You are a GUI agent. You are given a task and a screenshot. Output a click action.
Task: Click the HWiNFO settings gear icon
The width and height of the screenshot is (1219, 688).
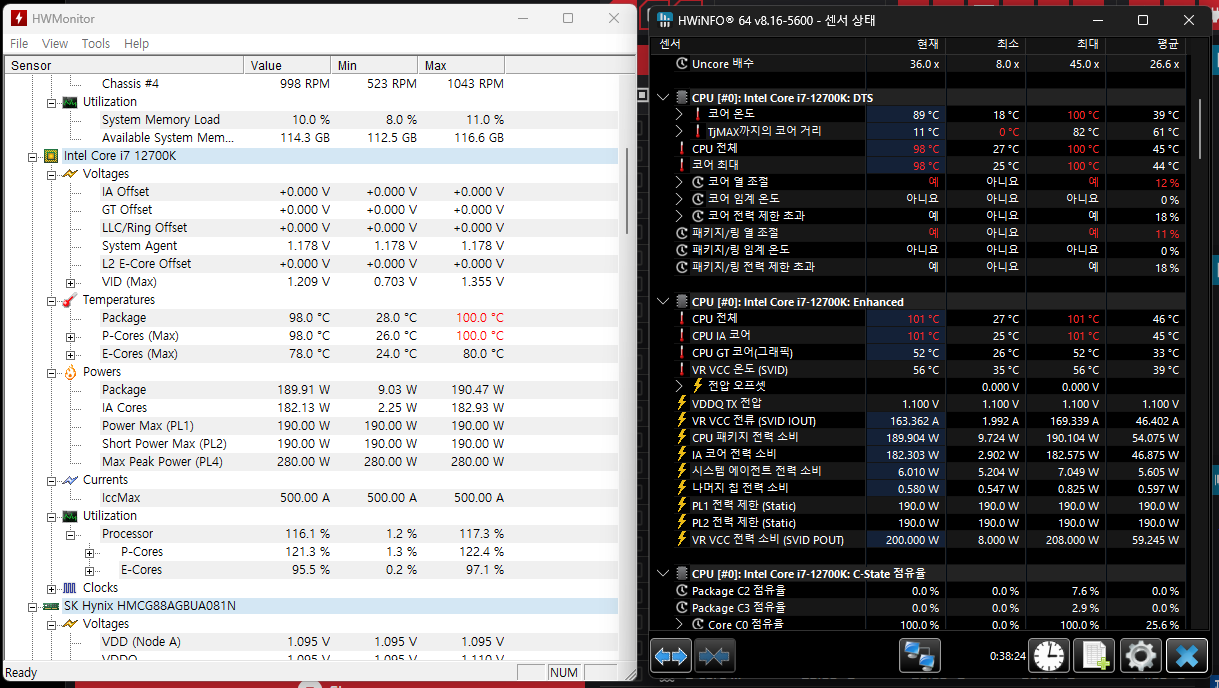point(1140,656)
